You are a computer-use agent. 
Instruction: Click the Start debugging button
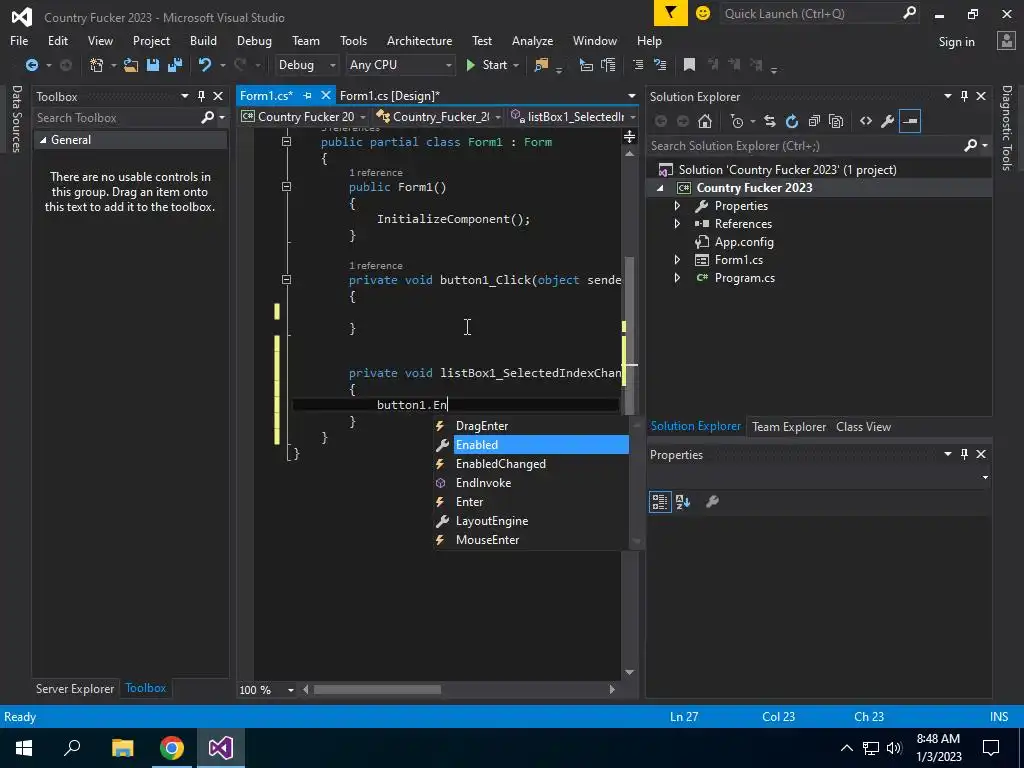click(x=487, y=65)
